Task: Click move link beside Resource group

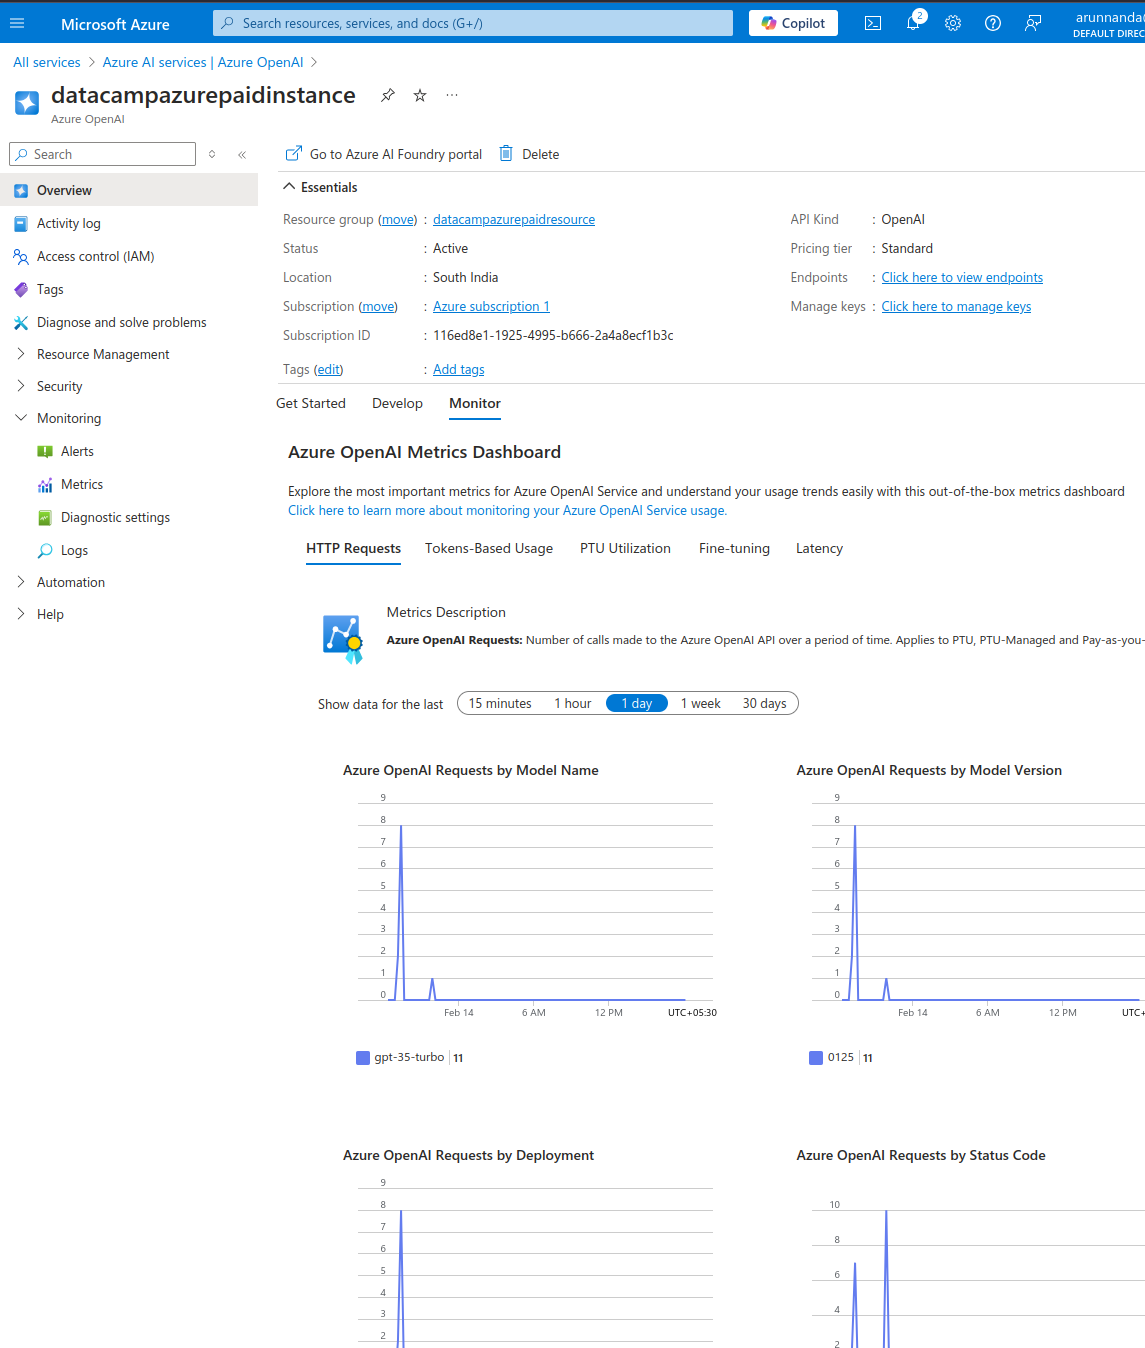Action: 398,219
